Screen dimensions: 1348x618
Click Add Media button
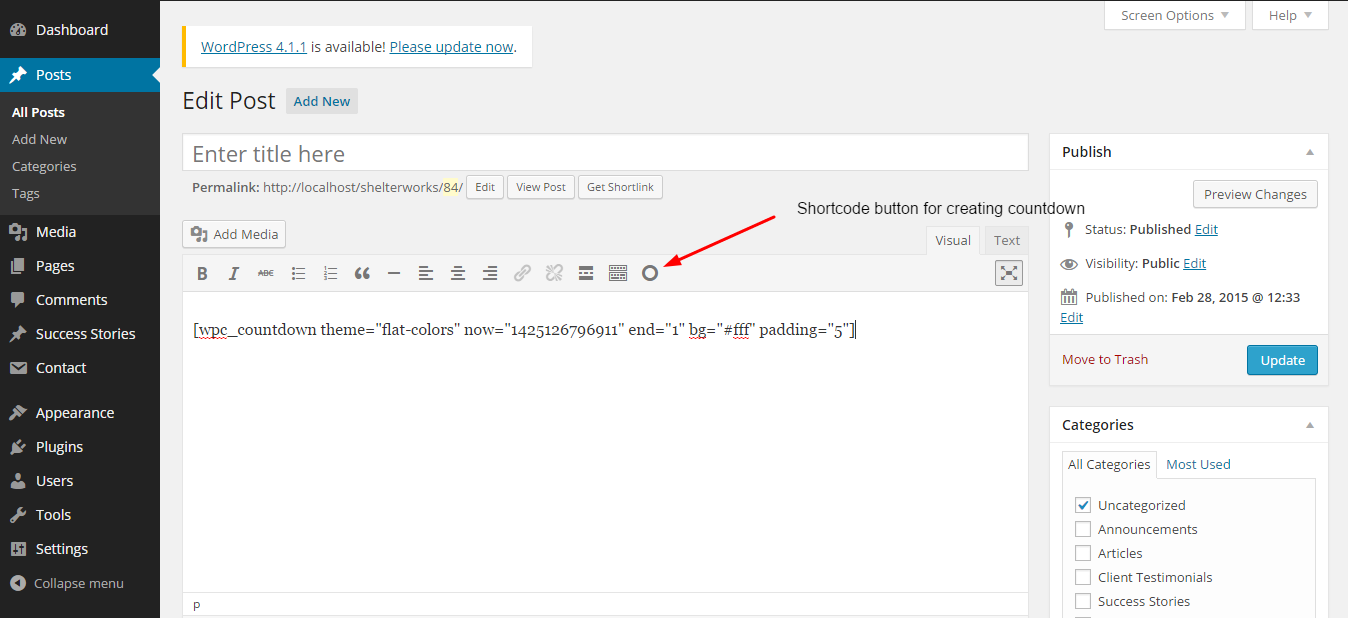pyautogui.click(x=234, y=234)
